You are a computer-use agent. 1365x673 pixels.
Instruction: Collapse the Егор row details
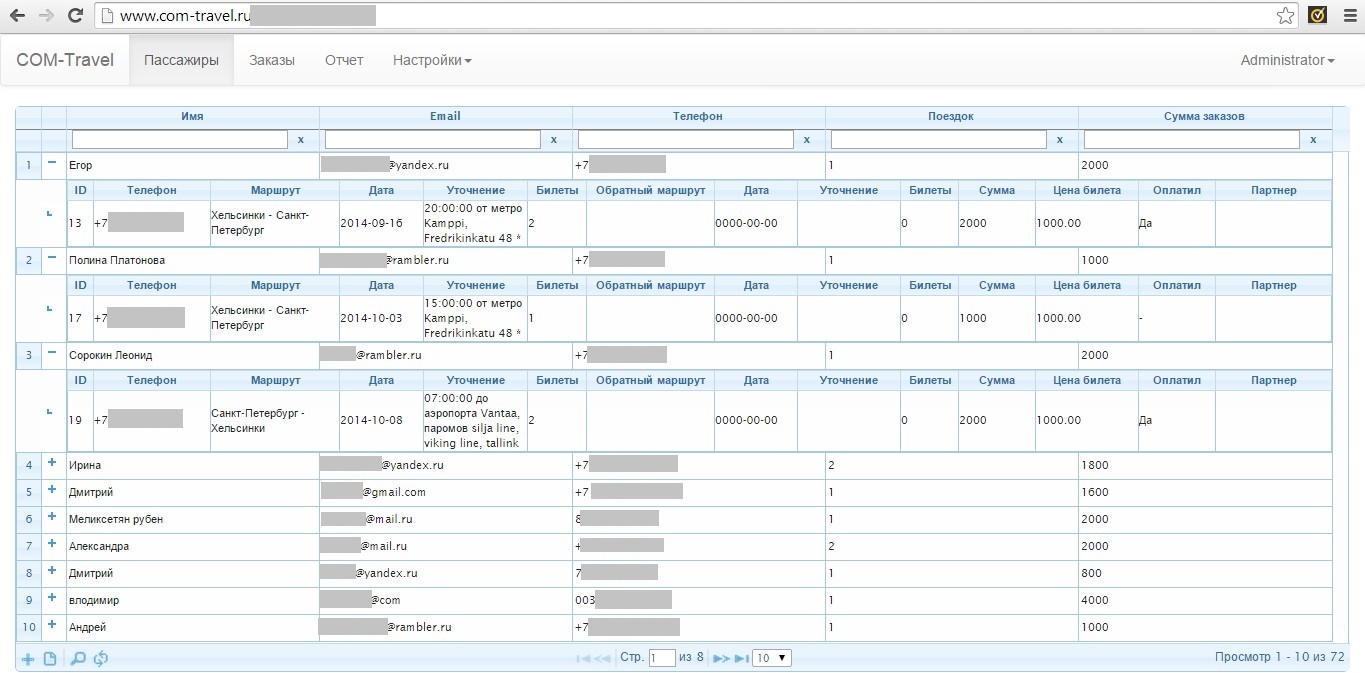(x=53, y=164)
